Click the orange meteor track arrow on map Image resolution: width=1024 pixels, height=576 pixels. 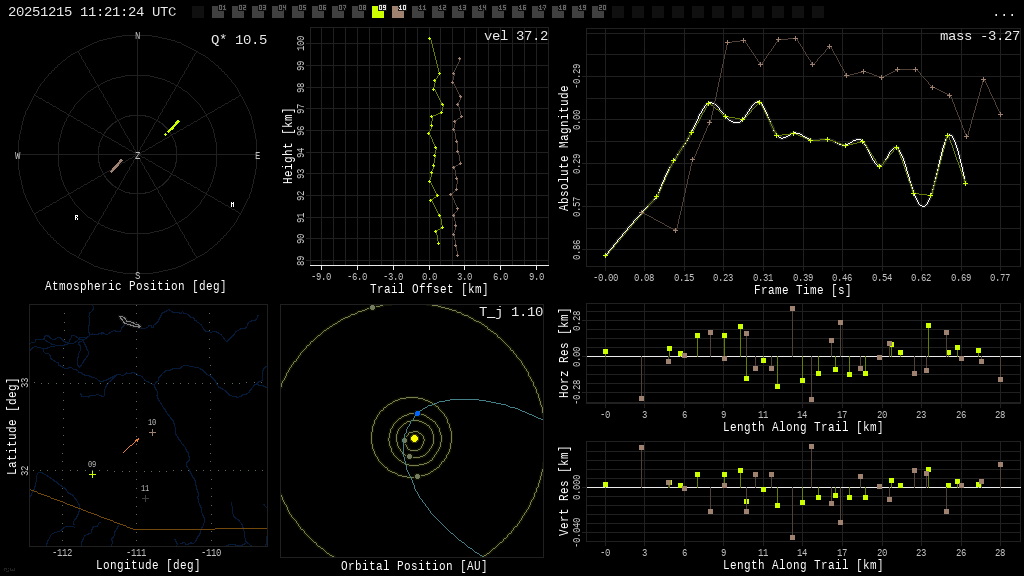pyautogui.click(x=131, y=445)
